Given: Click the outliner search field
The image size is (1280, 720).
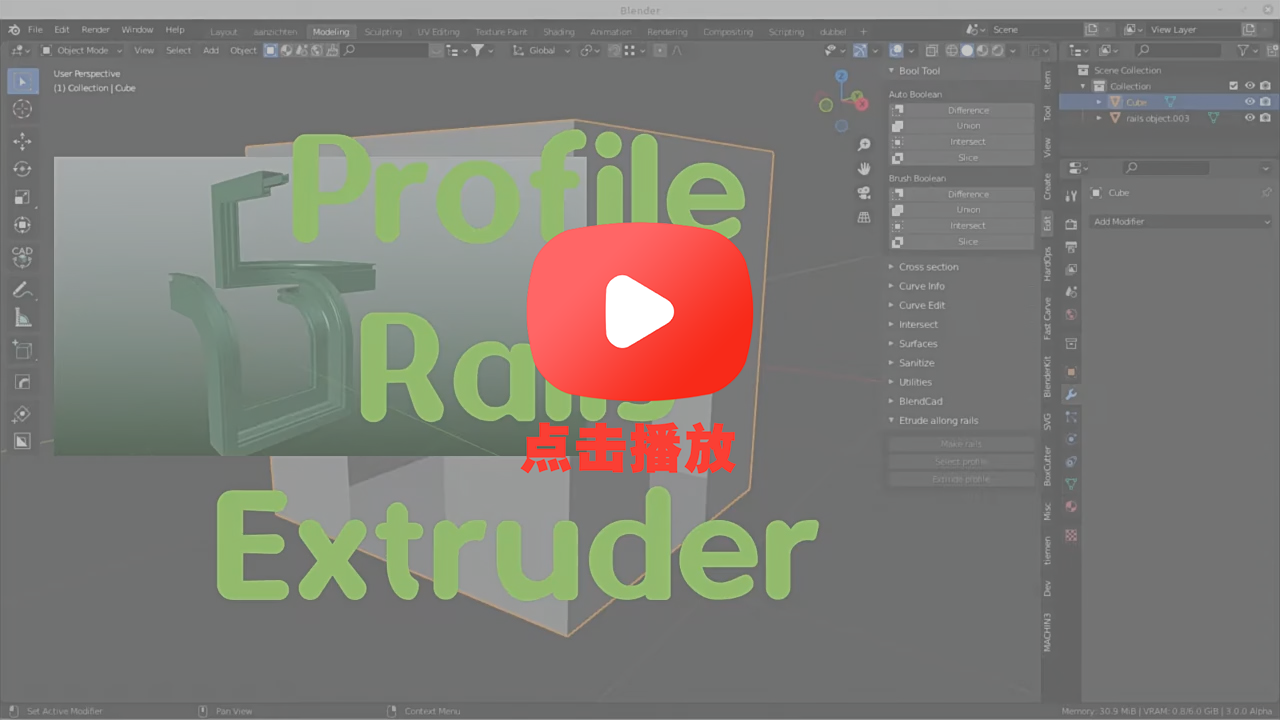Looking at the screenshot, I should click(x=1178, y=50).
